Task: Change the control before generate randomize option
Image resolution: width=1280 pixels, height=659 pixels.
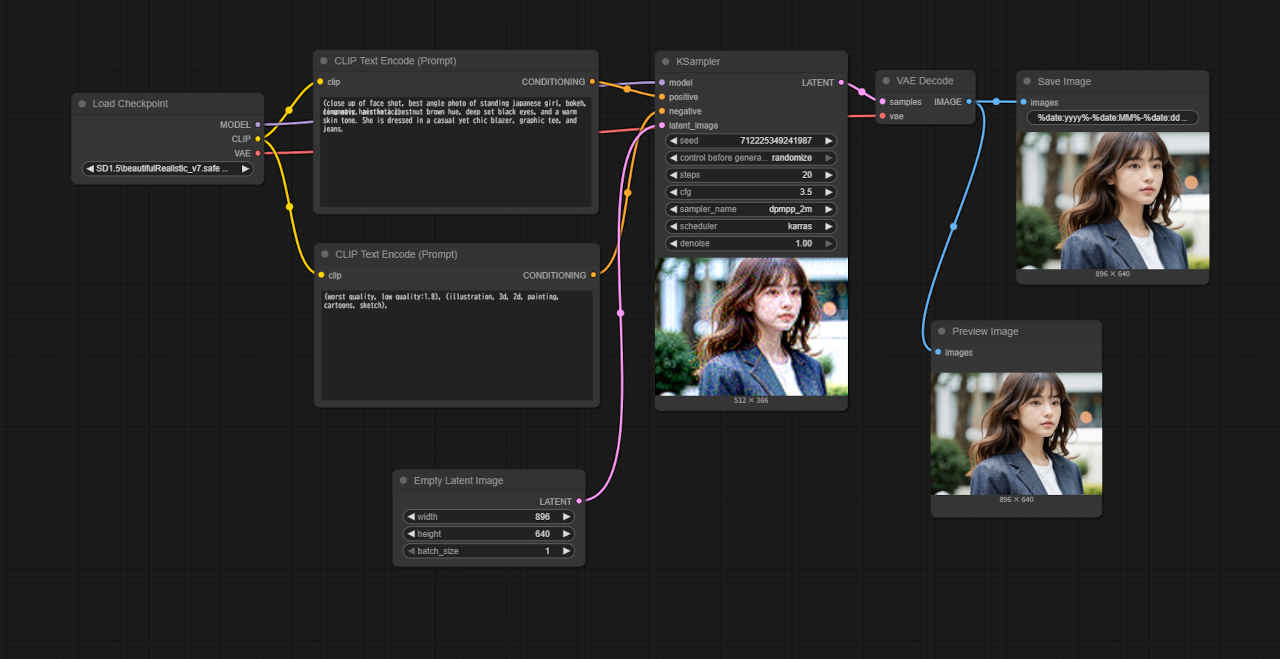Action: click(751, 158)
